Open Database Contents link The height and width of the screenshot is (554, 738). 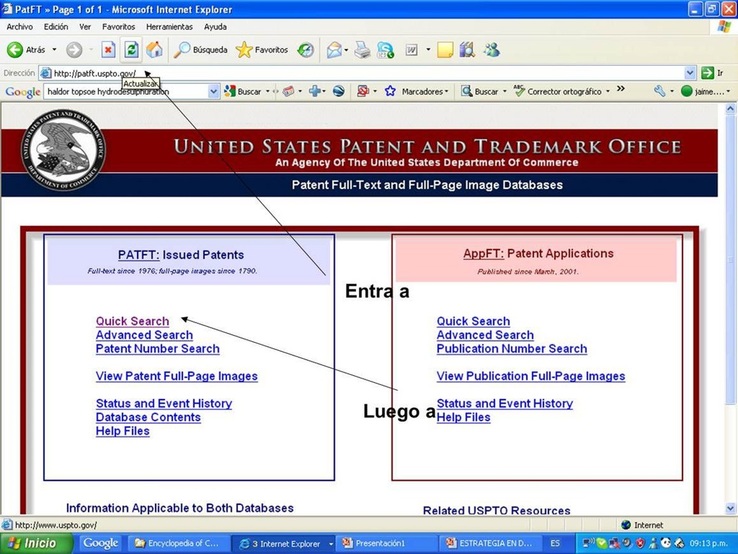click(148, 418)
